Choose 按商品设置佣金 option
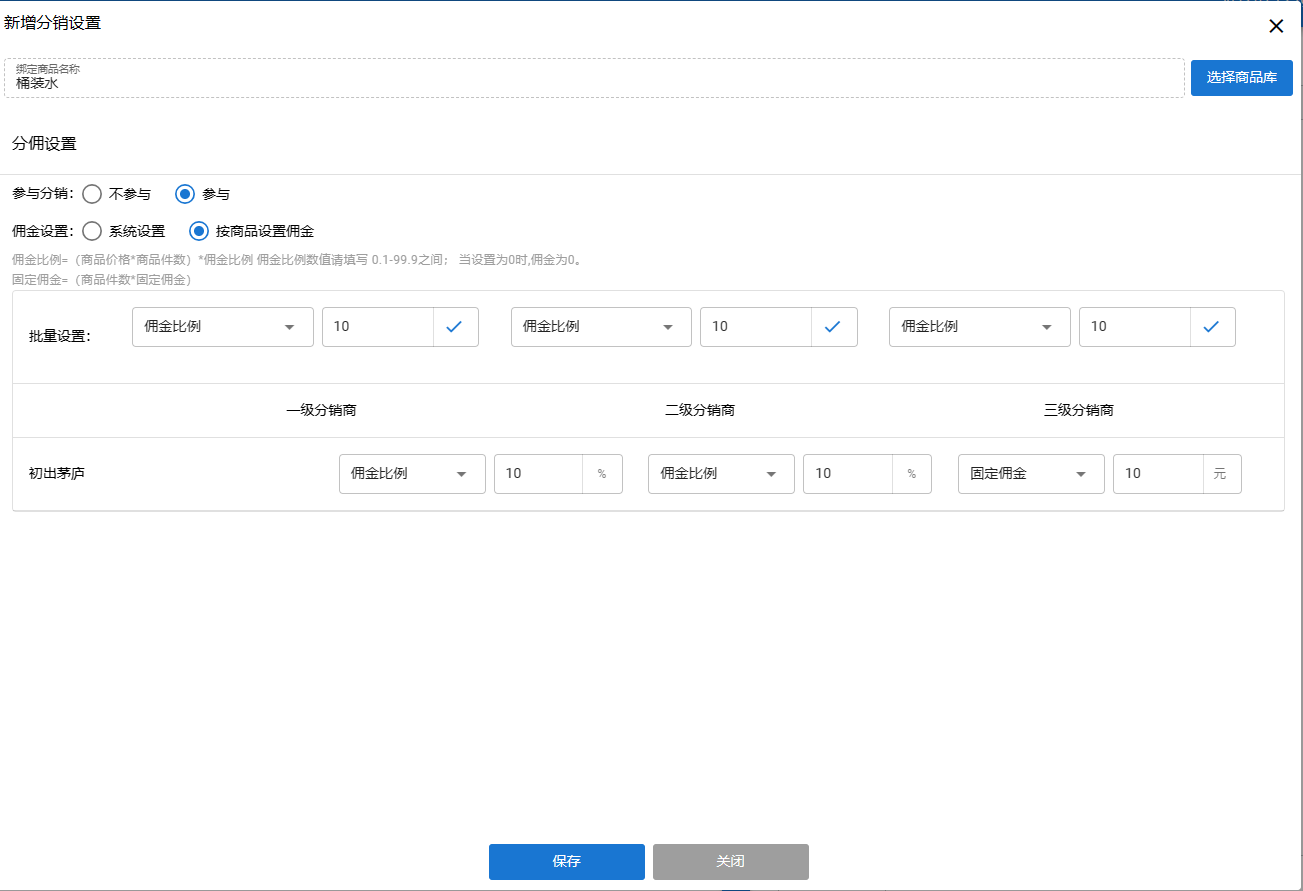 pos(199,231)
